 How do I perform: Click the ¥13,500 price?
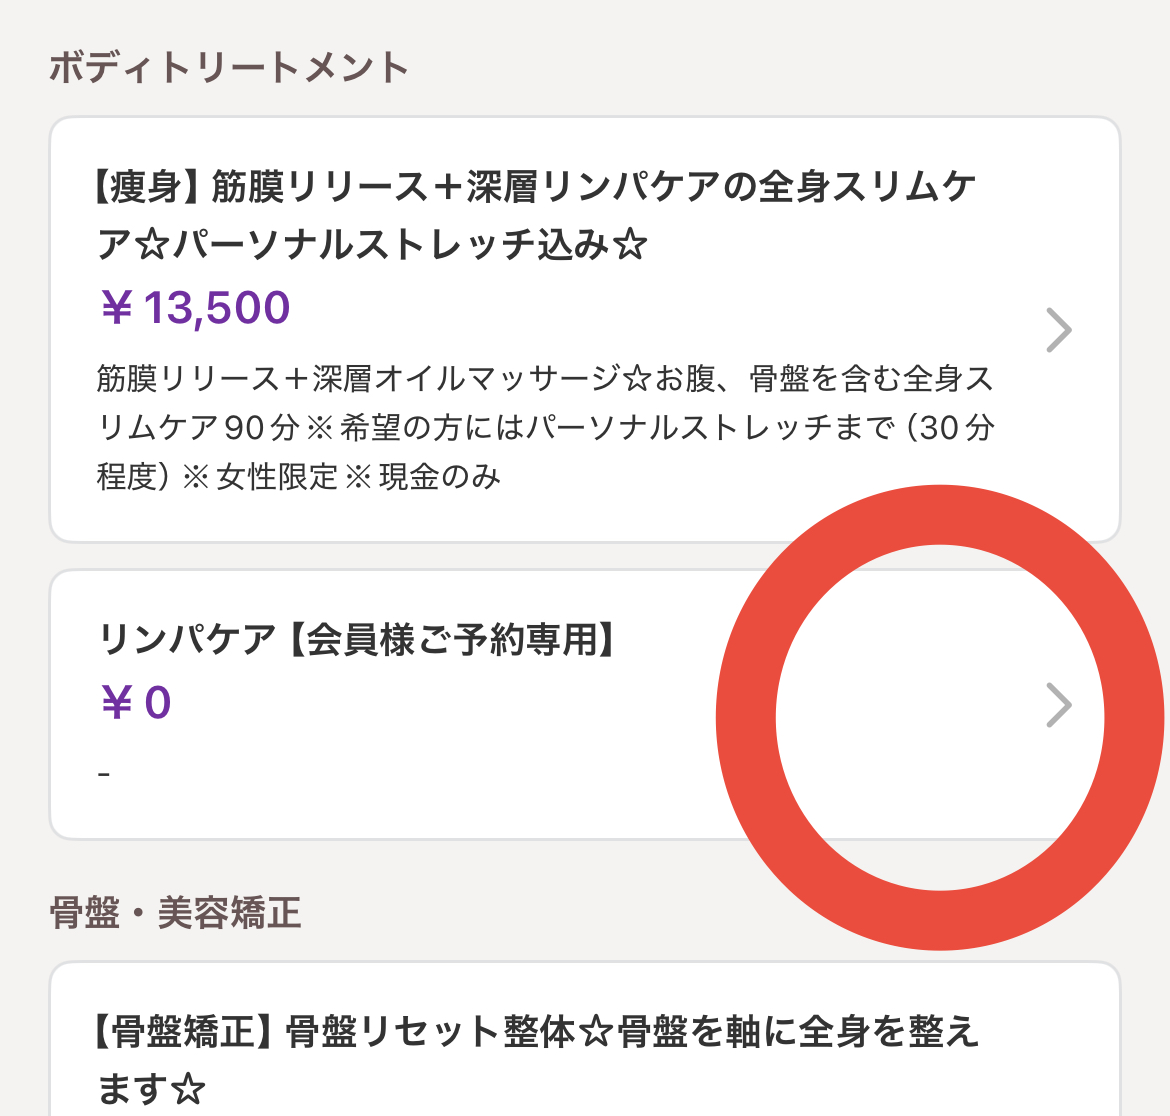pos(196,308)
